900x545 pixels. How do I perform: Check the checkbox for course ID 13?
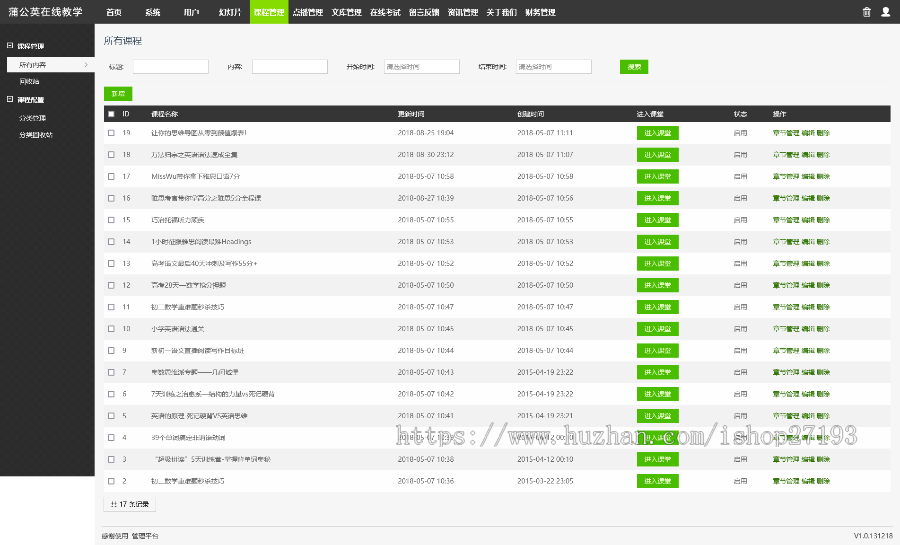pyautogui.click(x=111, y=263)
